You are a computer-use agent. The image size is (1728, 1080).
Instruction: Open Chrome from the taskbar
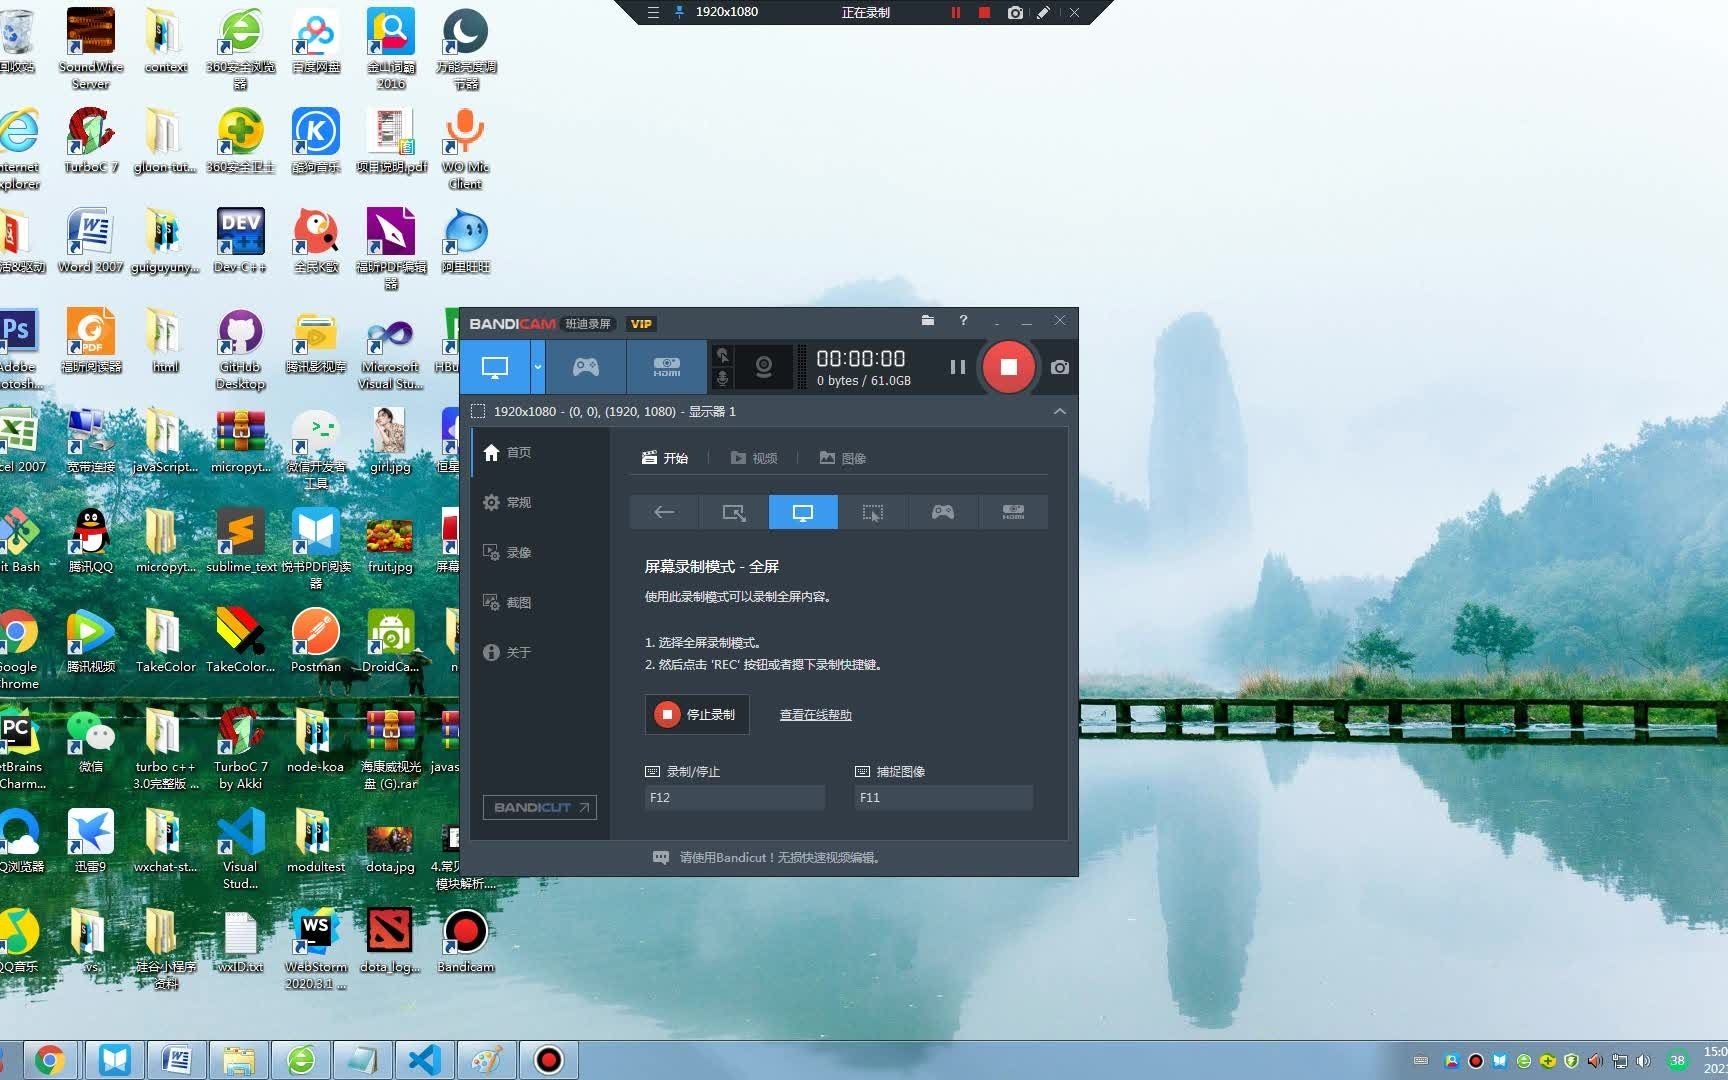[49, 1060]
